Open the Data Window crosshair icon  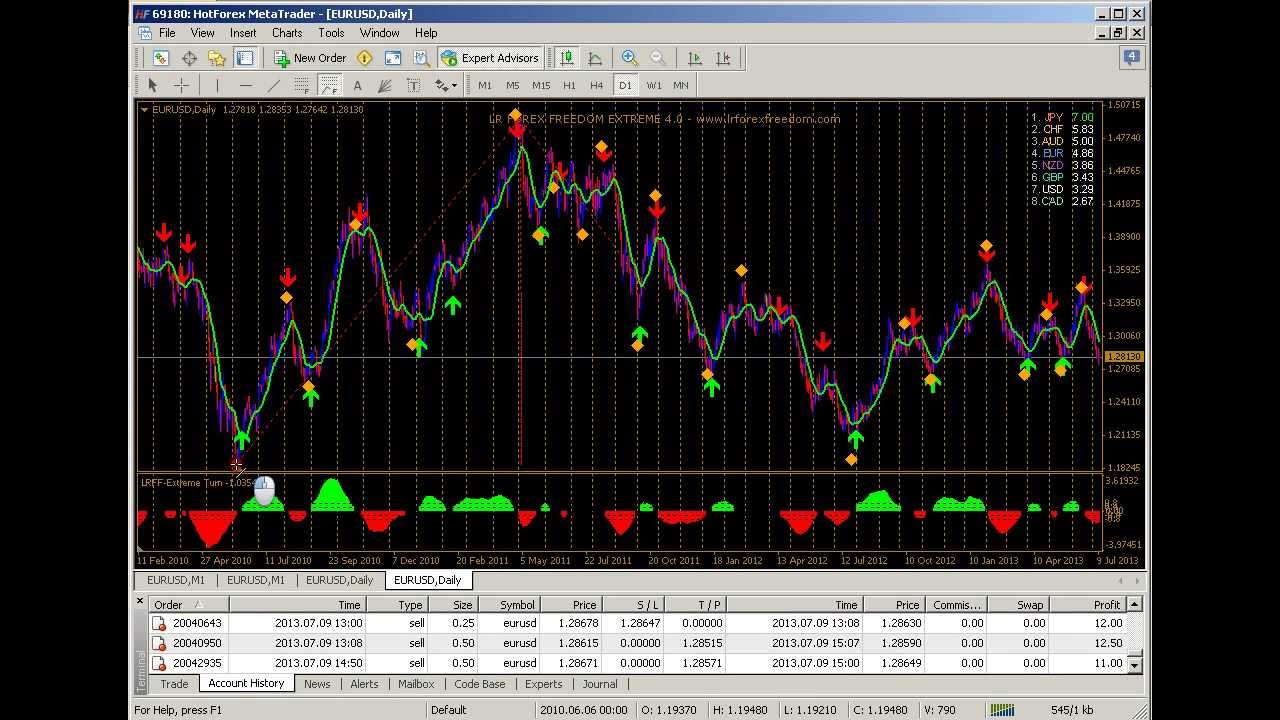189,58
